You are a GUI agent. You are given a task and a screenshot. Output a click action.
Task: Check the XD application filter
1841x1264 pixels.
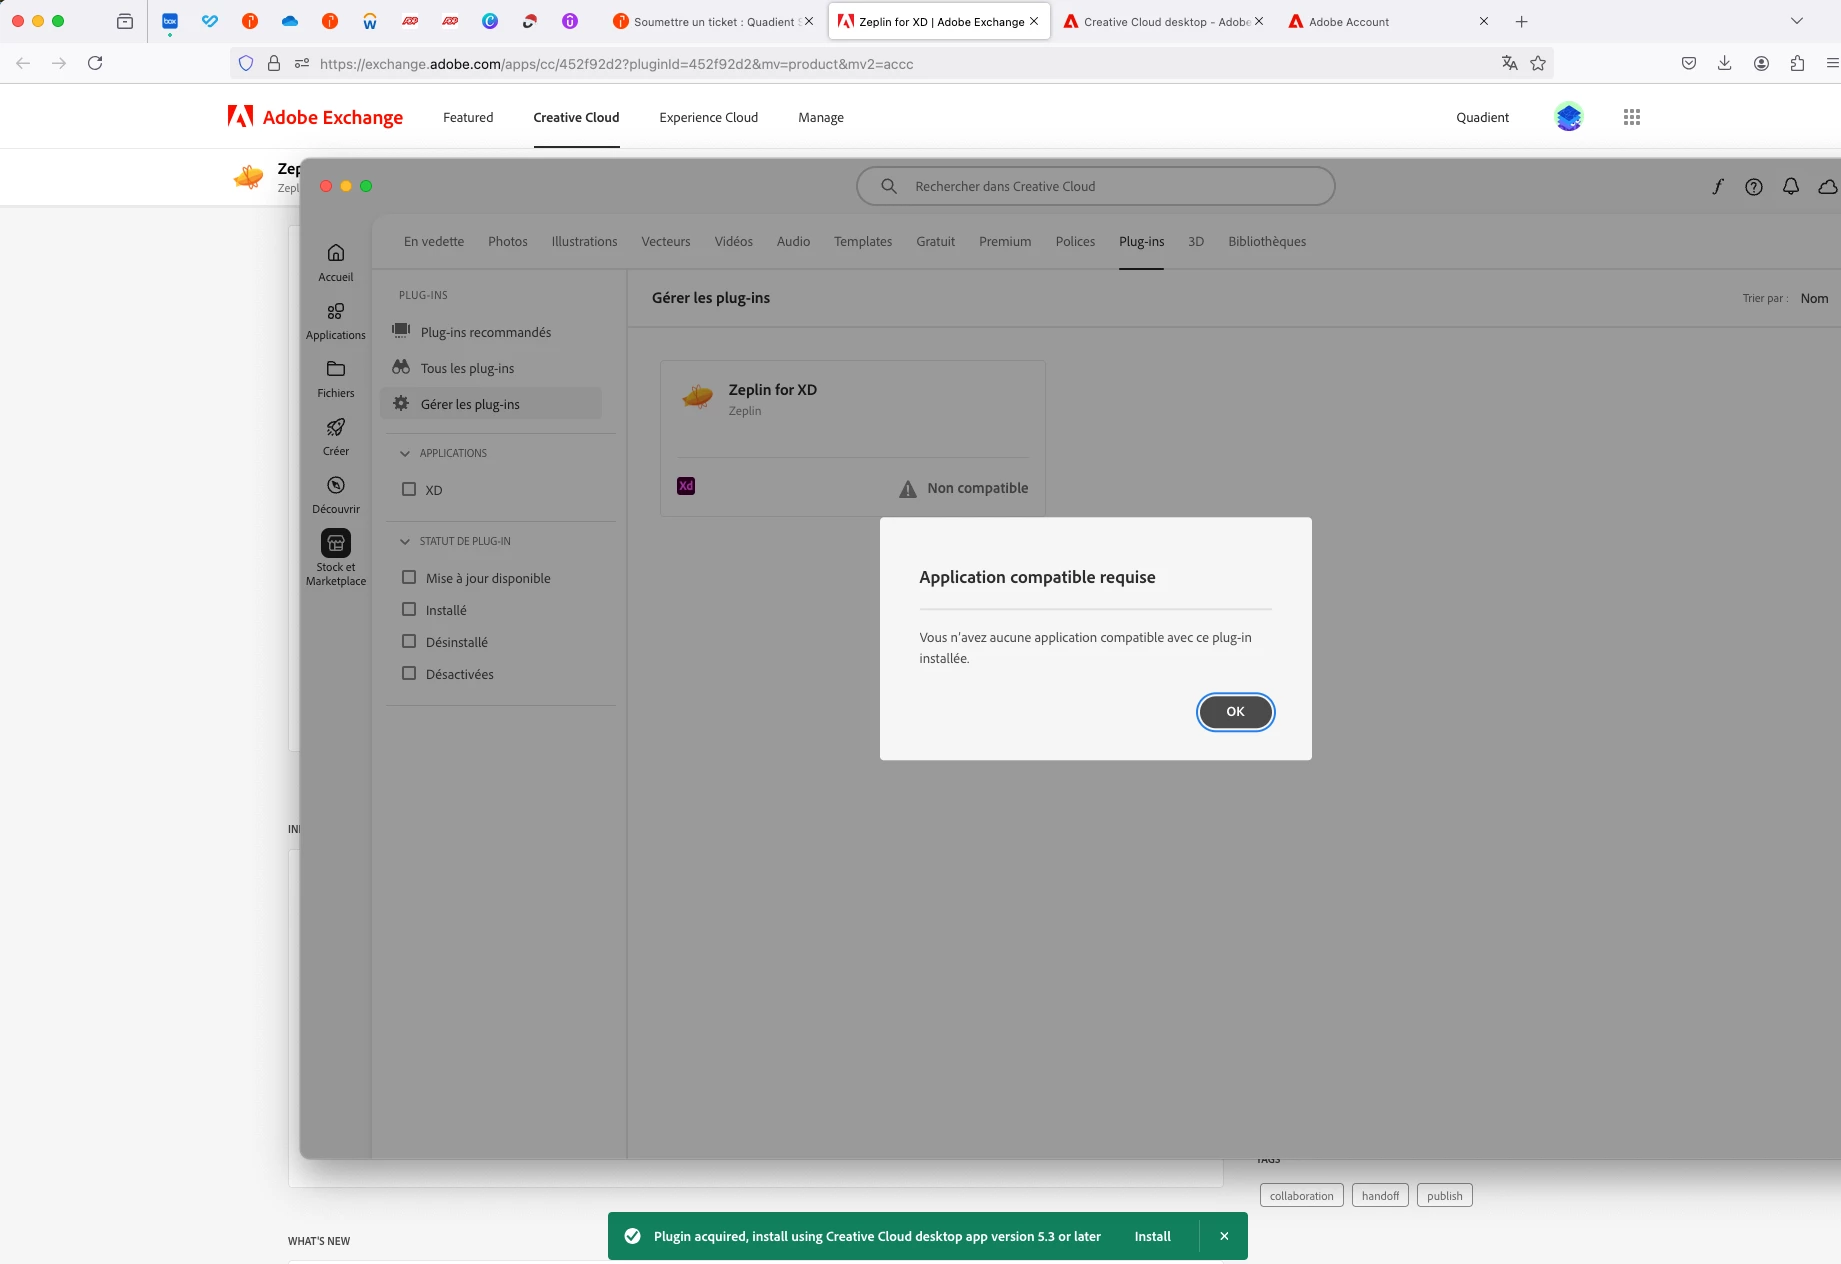(x=409, y=489)
